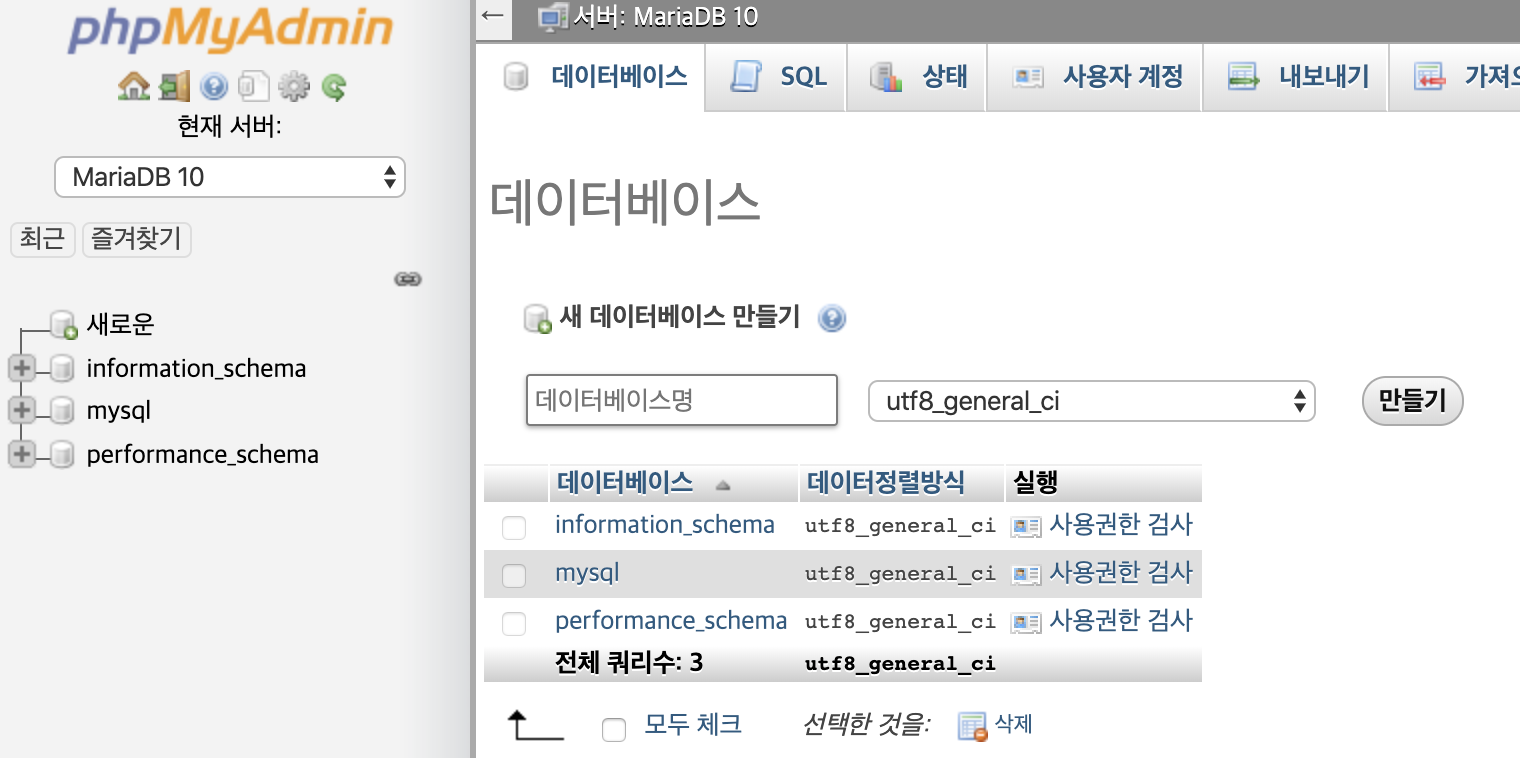Click database icon beside performance_schema in tree
Image resolution: width=1520 pixels, height=758 pixels.
coord(63,455)
